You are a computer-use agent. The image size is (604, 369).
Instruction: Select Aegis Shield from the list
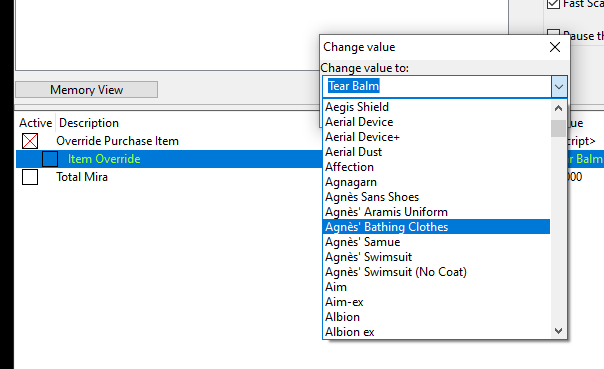point(436,107)
